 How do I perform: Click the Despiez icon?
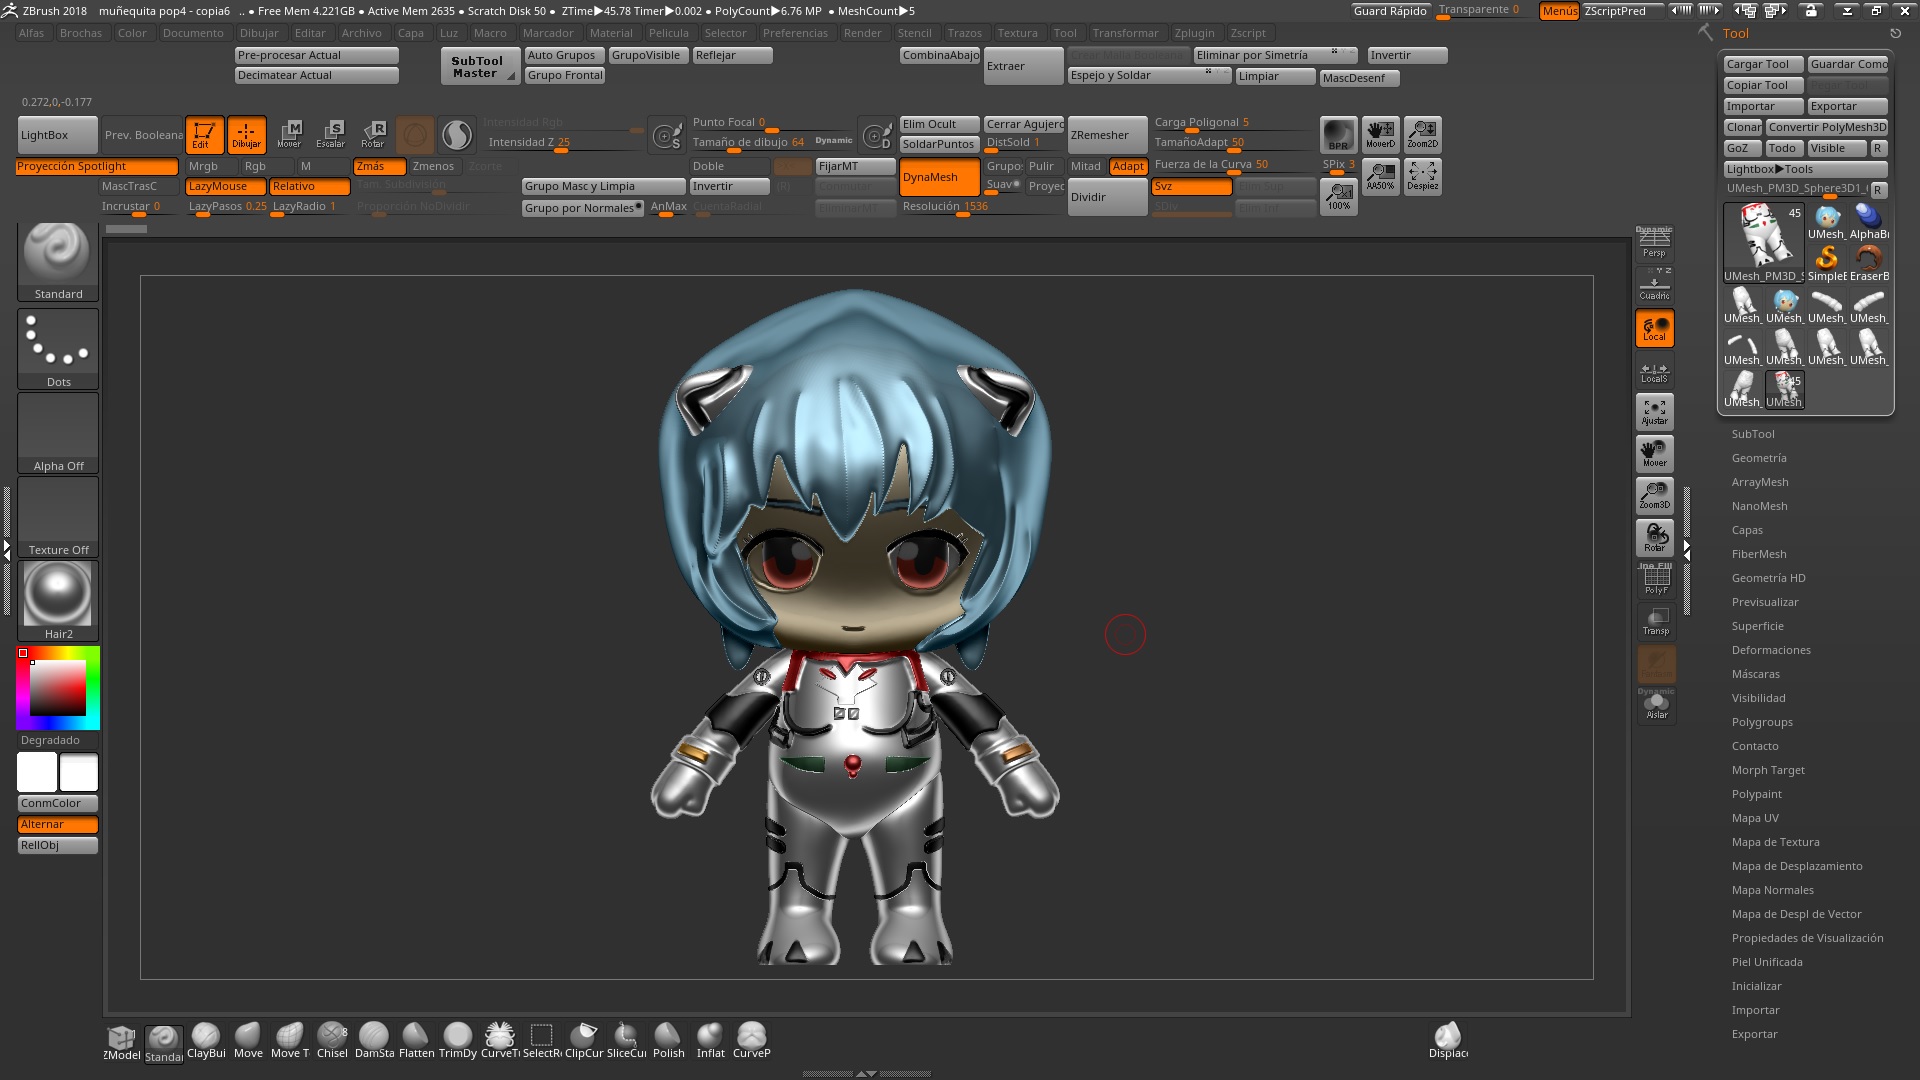tap(1422, 177)
